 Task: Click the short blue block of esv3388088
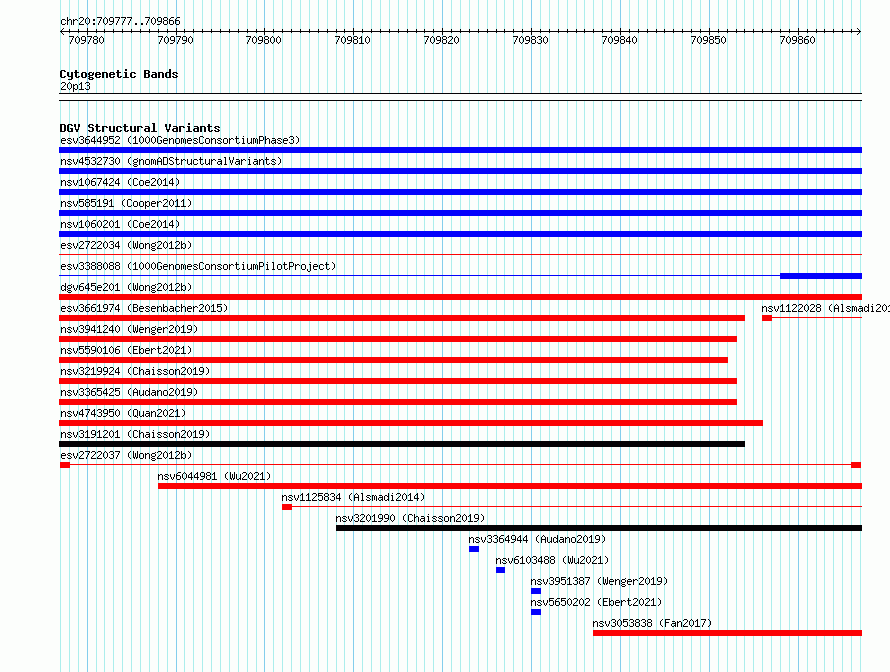tap(821, 276)
